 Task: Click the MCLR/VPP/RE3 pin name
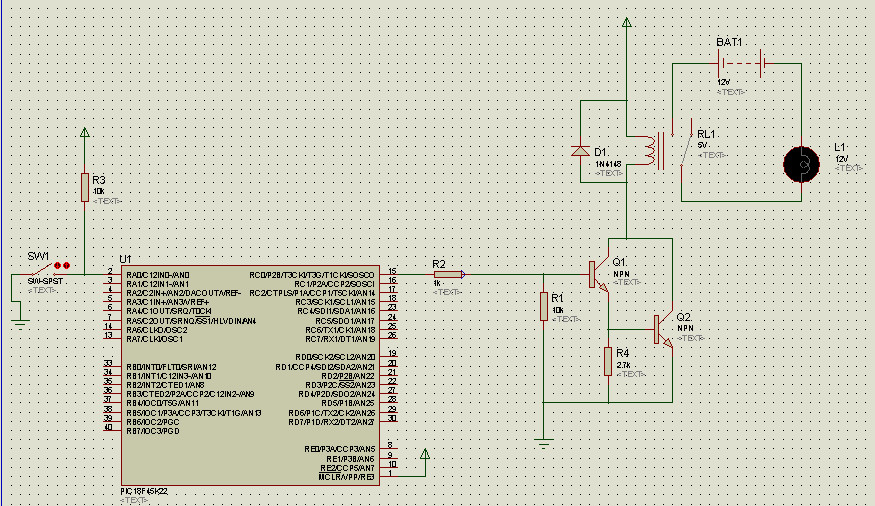(347, 477)
